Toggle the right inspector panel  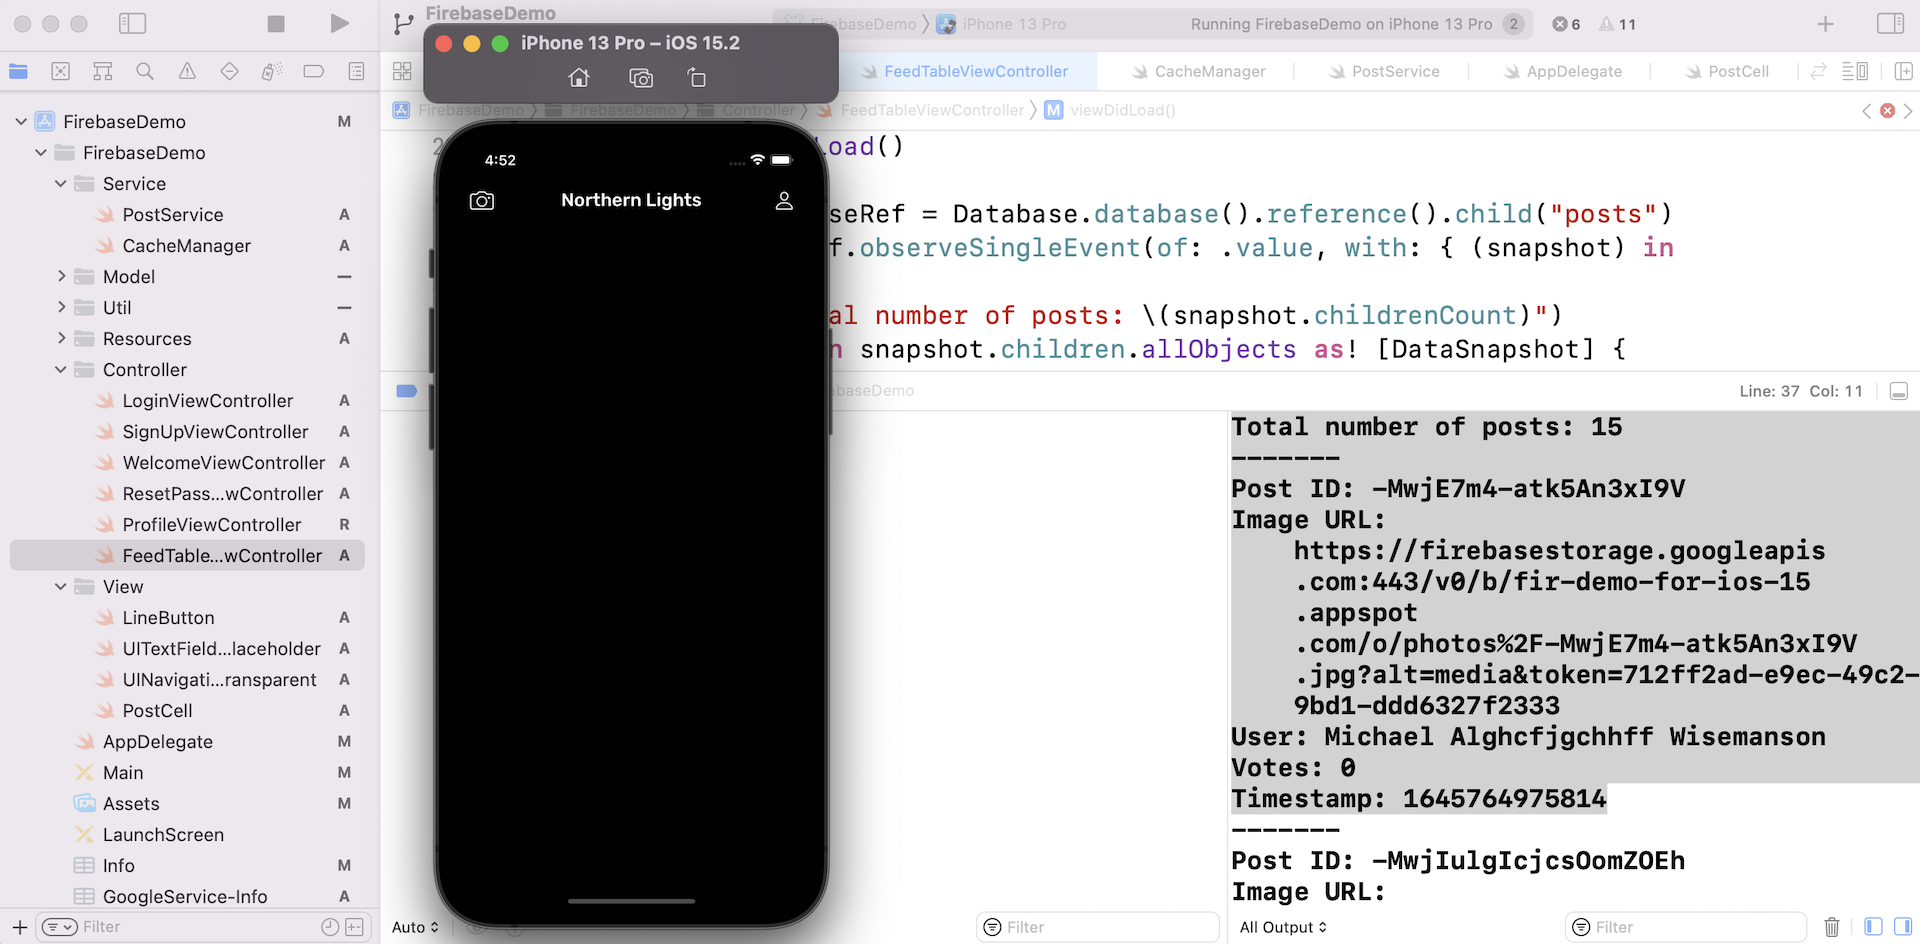(x=1890, y=23)
